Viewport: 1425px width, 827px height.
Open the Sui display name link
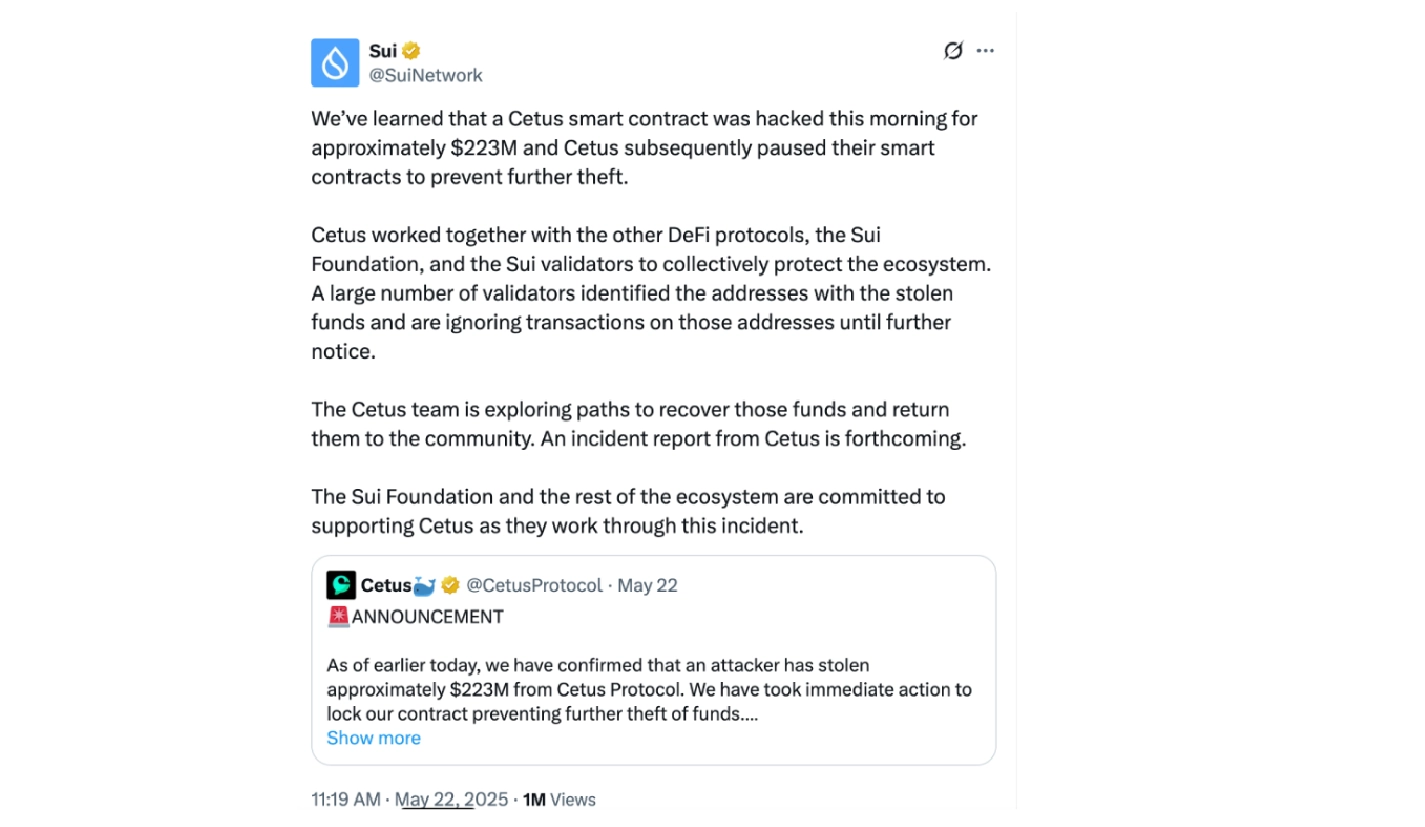[x=383, y=51]
